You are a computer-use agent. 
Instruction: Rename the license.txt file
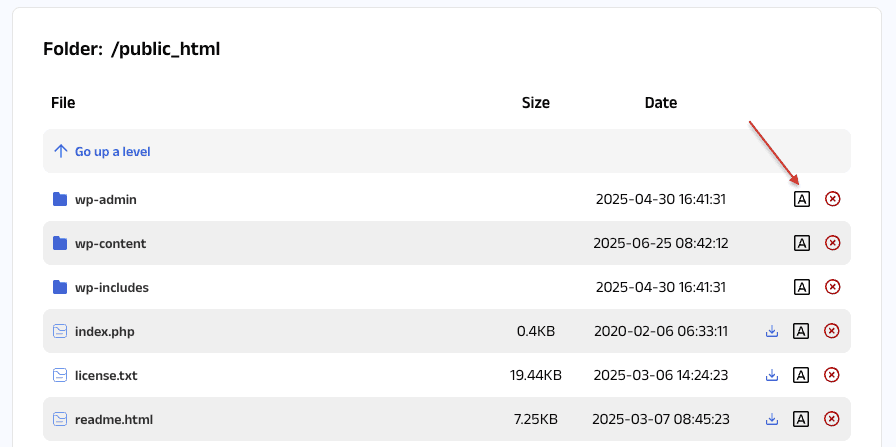801,375
